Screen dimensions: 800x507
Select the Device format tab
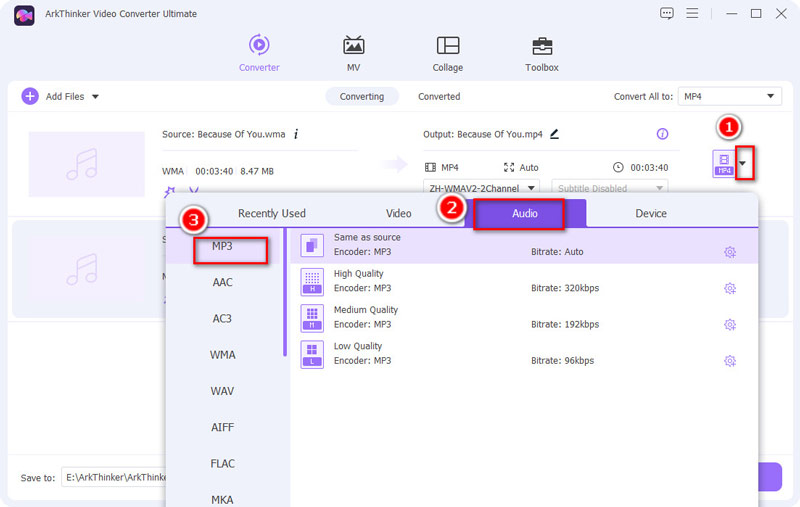pos(651,213)
